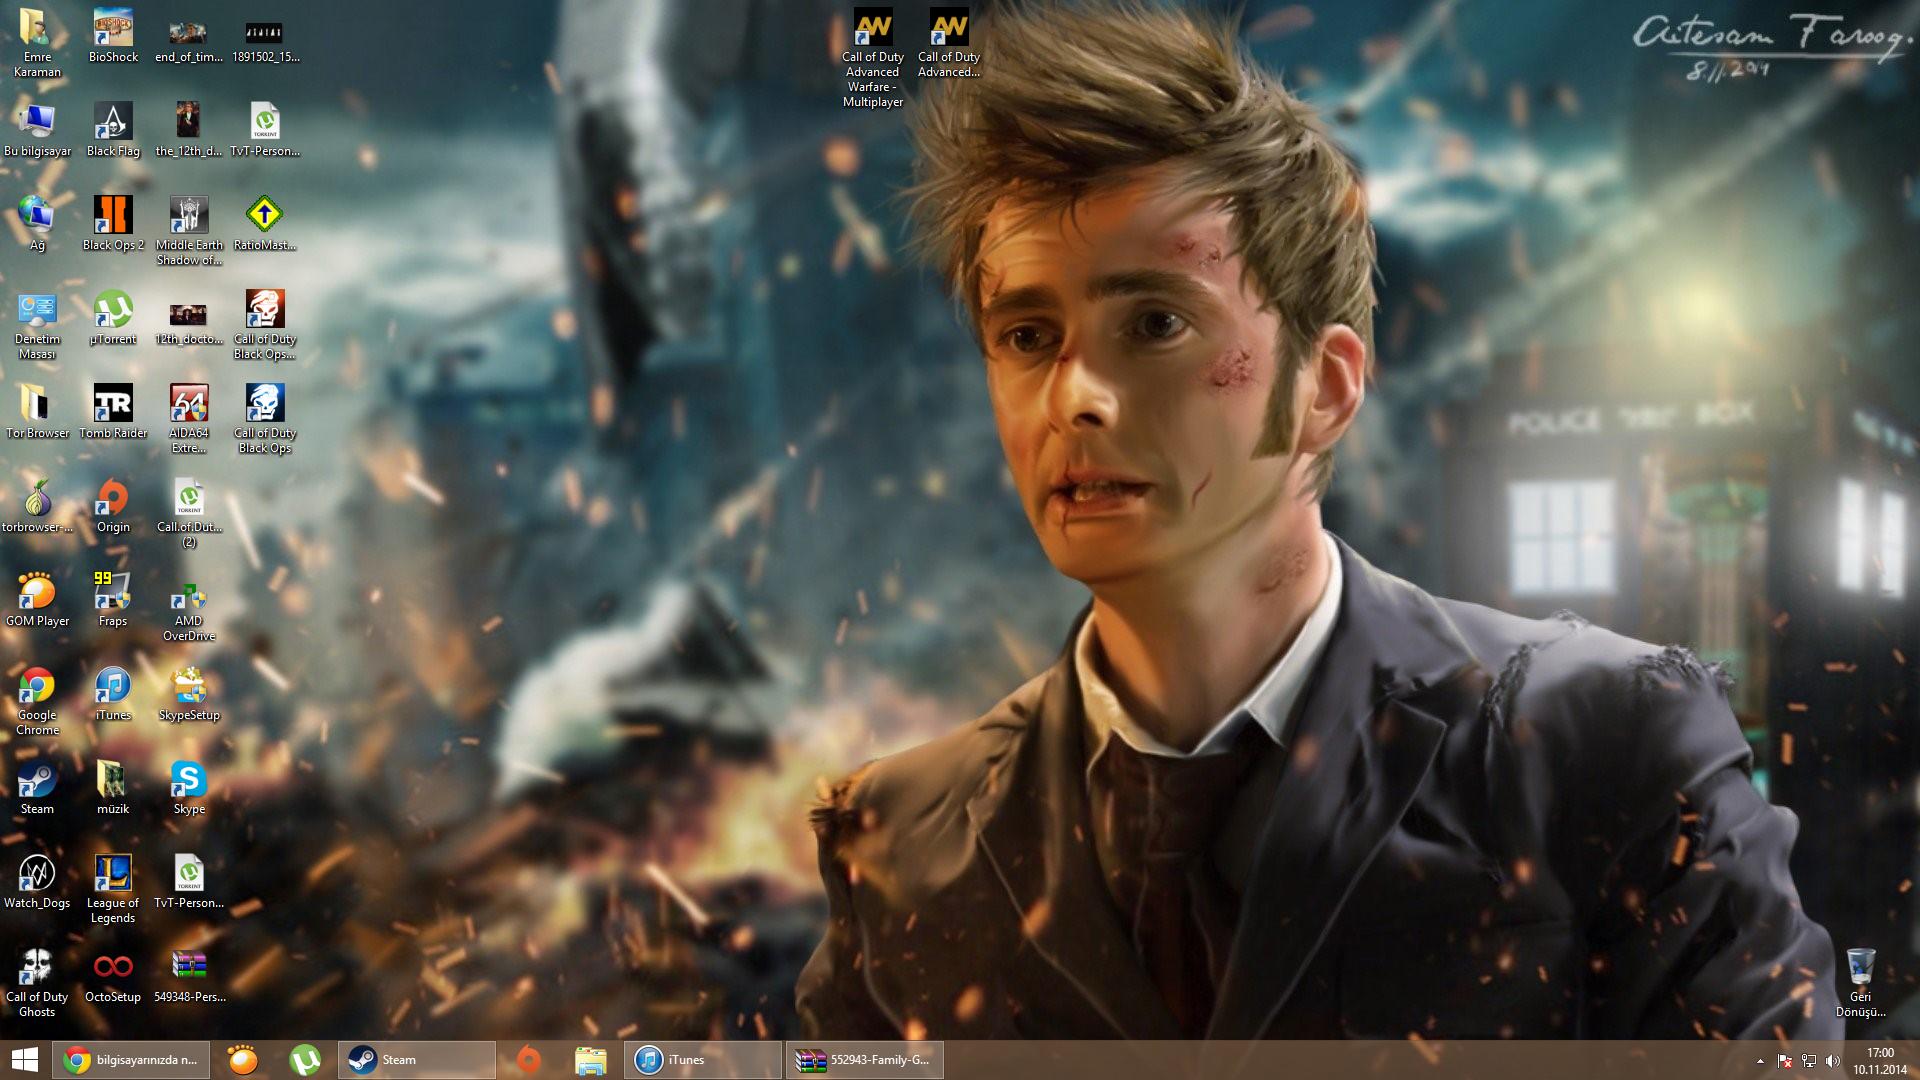This screenshot has width=1920, height=1080.
Task: Open the TvT-Person... torrent file beside the_12th_d...
Action: coord(265,129)
